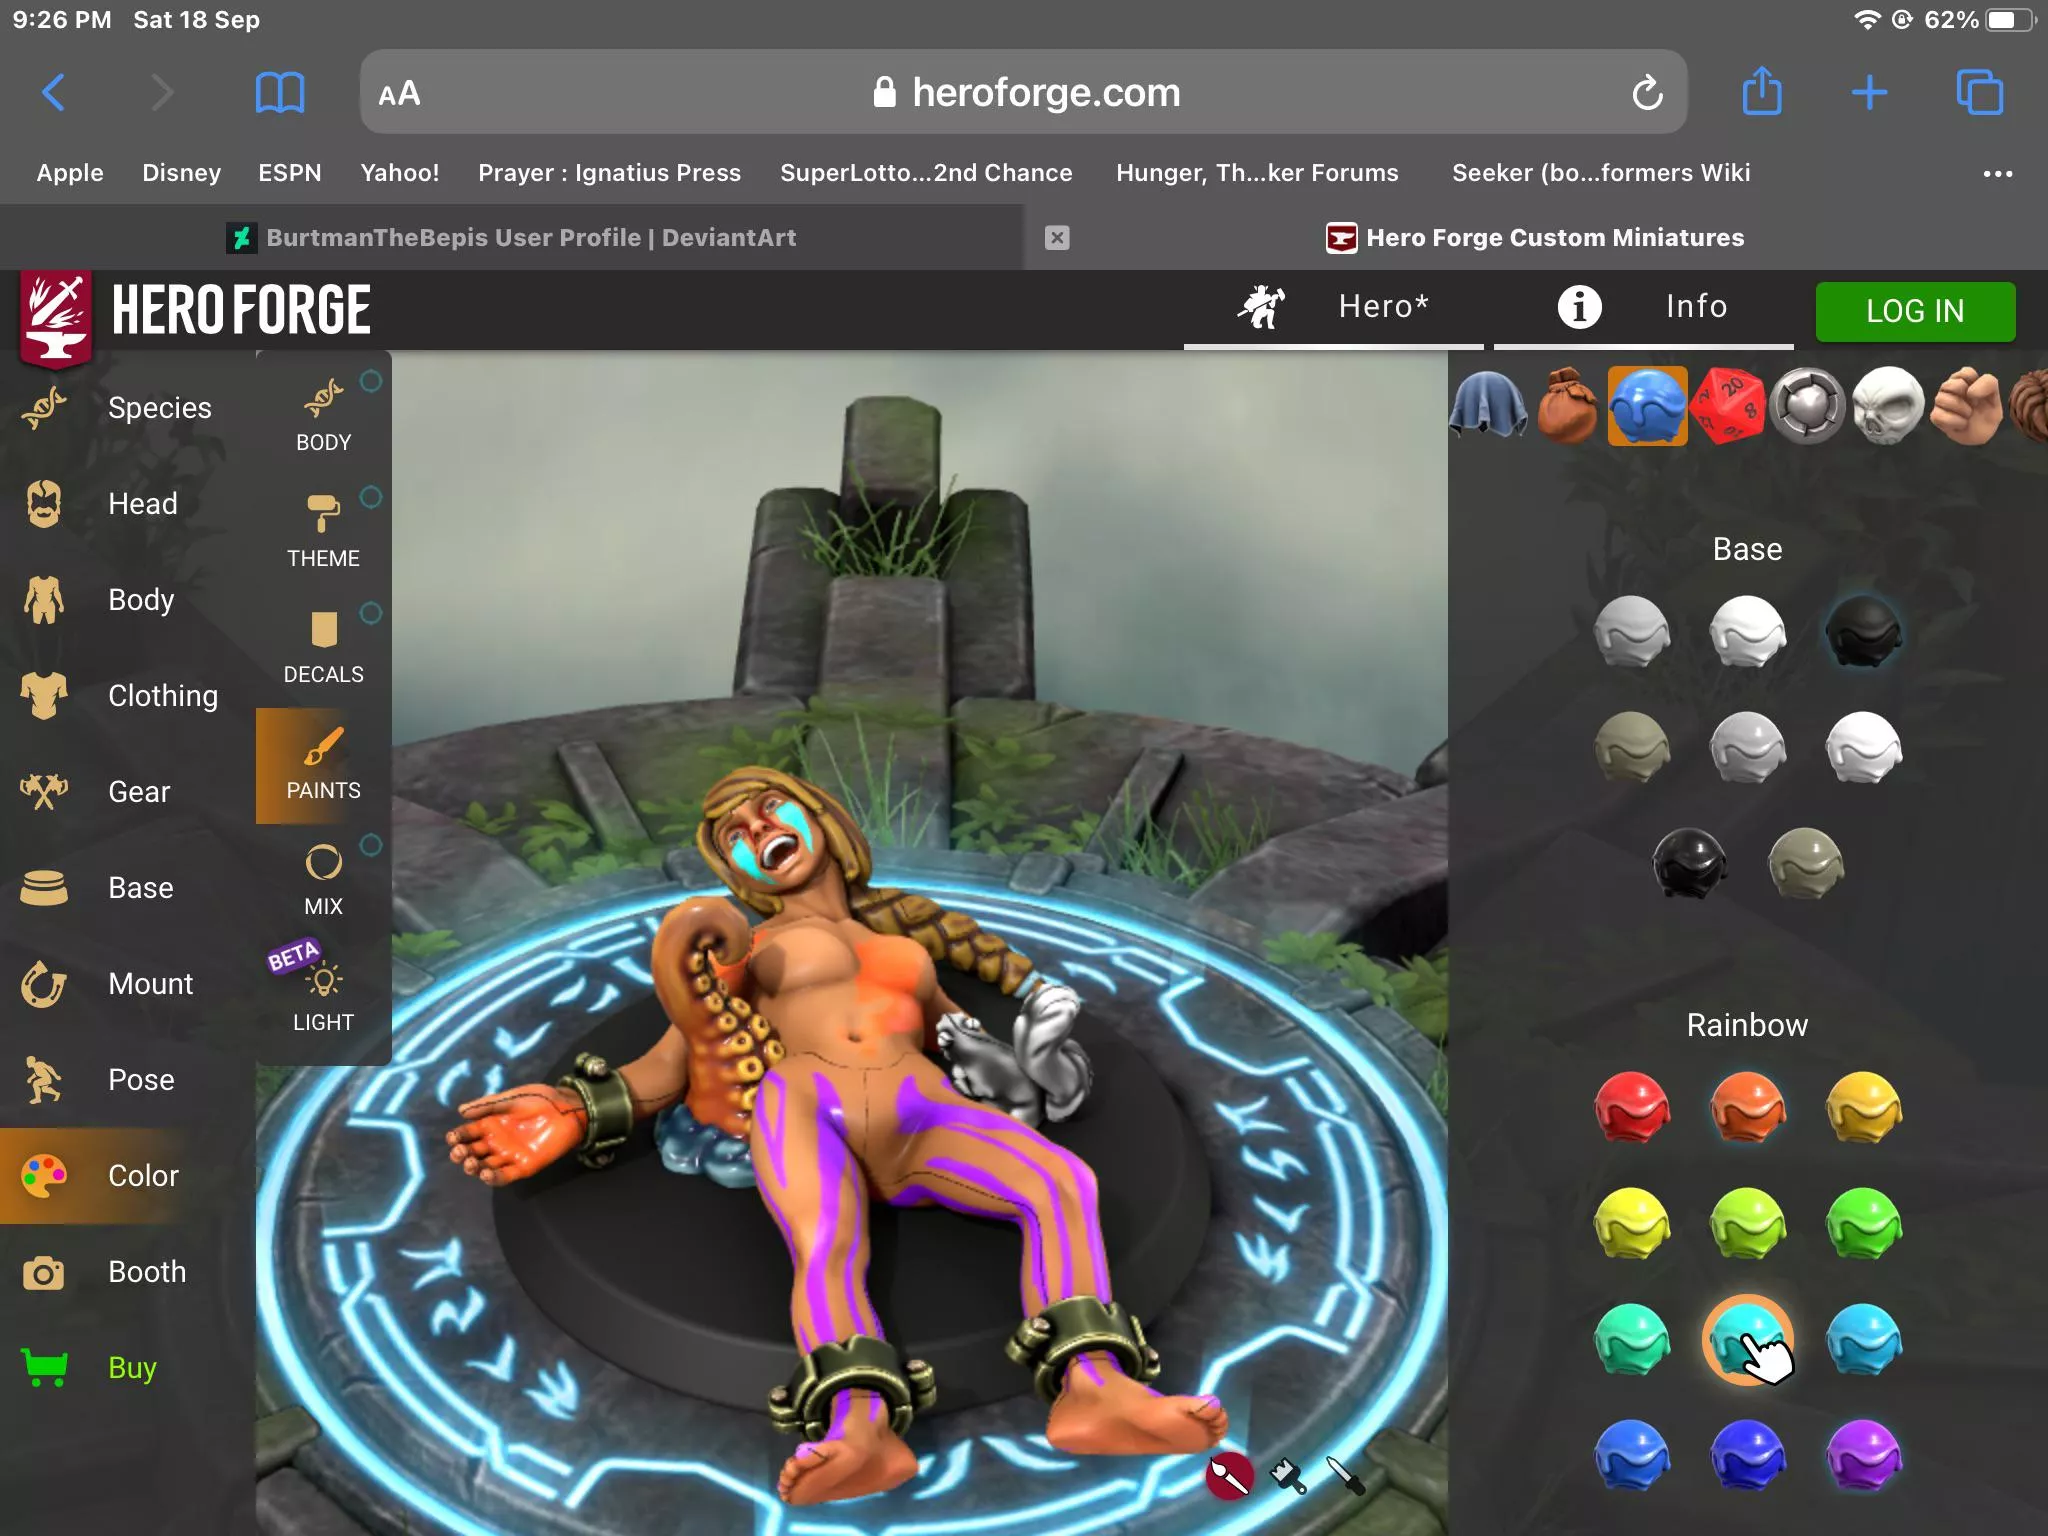Toggle the BODY paint indicator circle

(371, 381)
